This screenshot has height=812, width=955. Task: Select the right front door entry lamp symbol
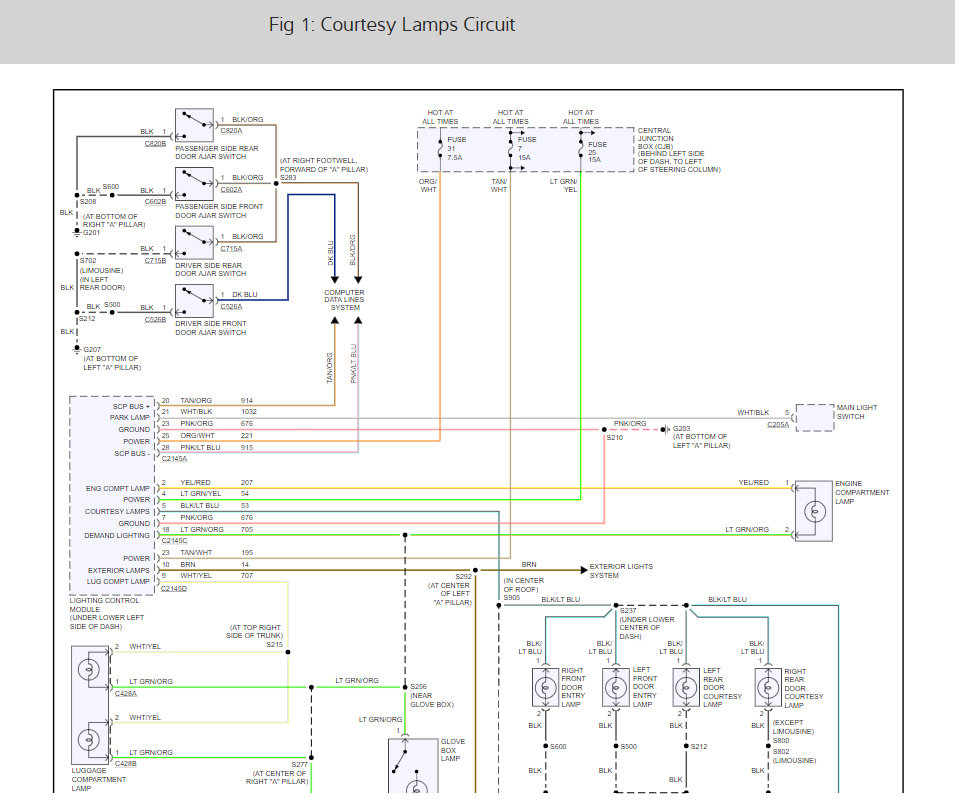tap(548, 687)
